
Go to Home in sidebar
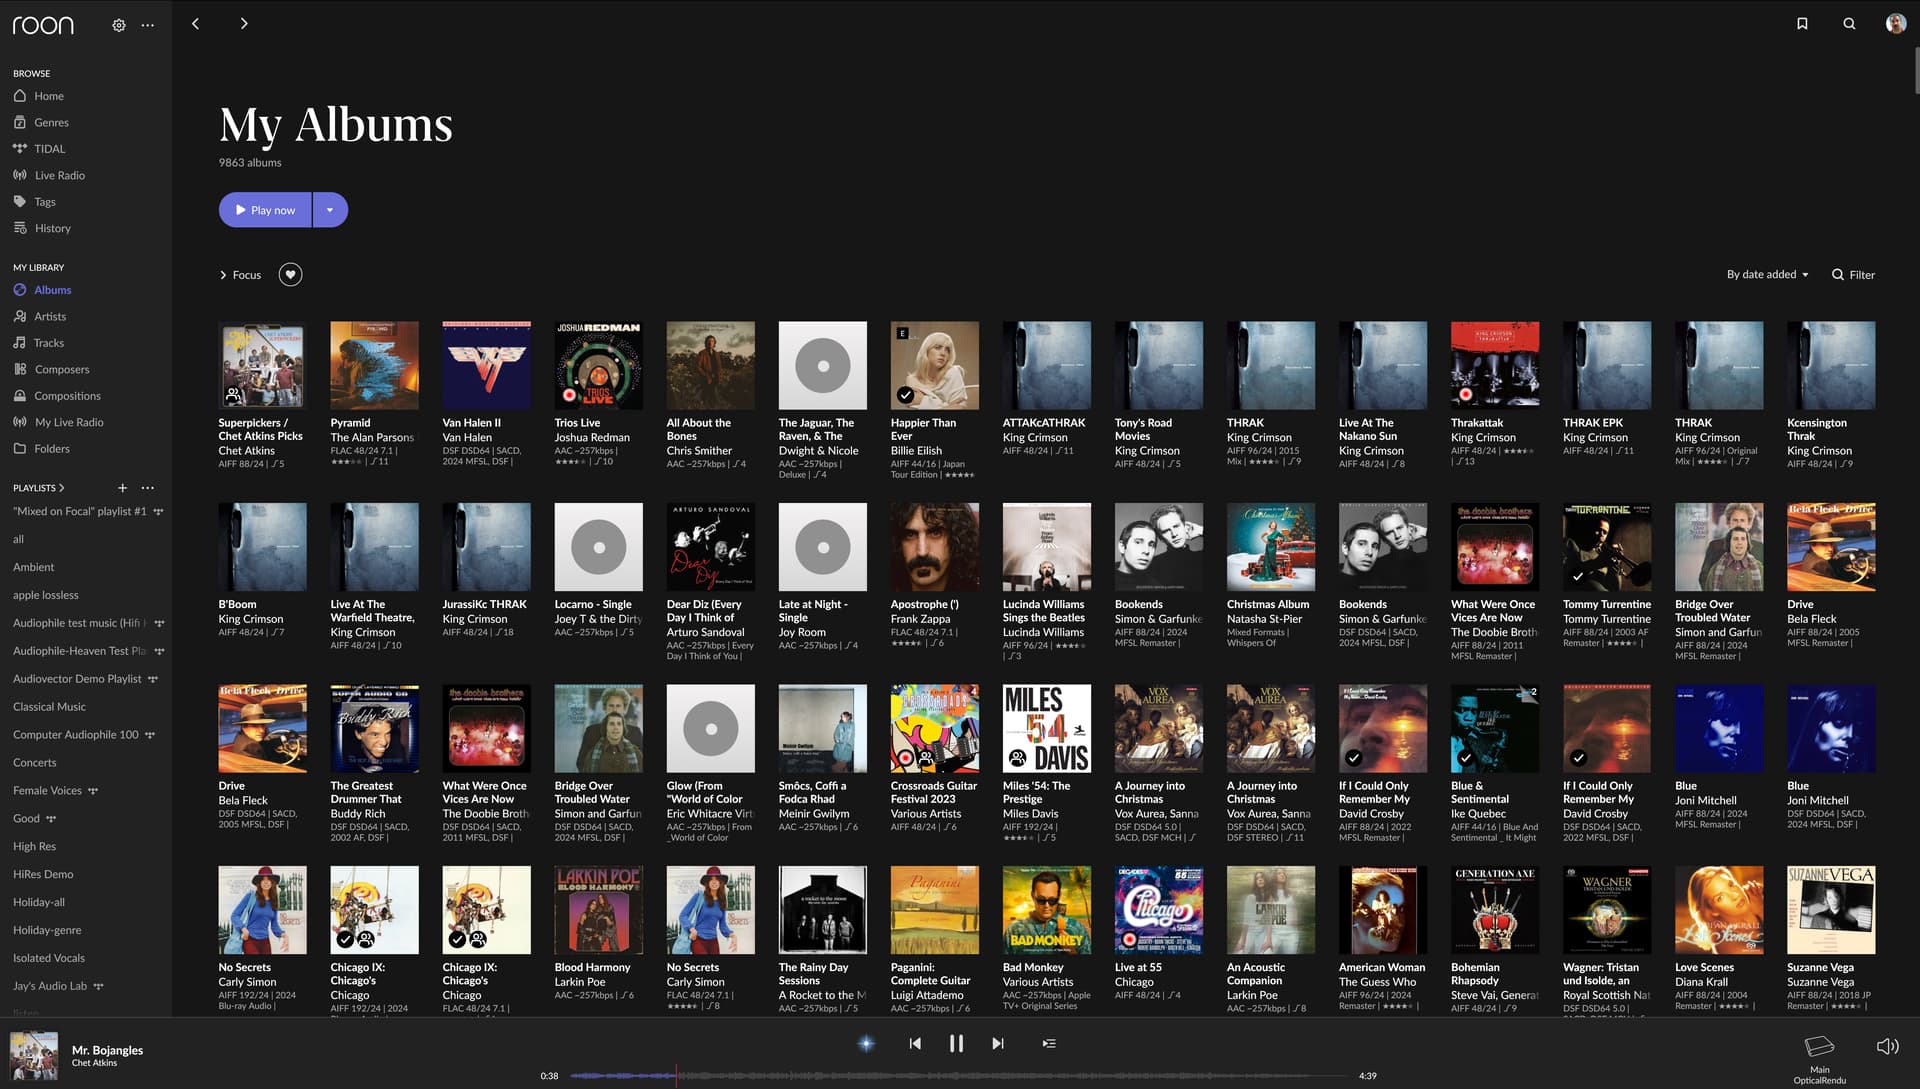tap(48, 96)
